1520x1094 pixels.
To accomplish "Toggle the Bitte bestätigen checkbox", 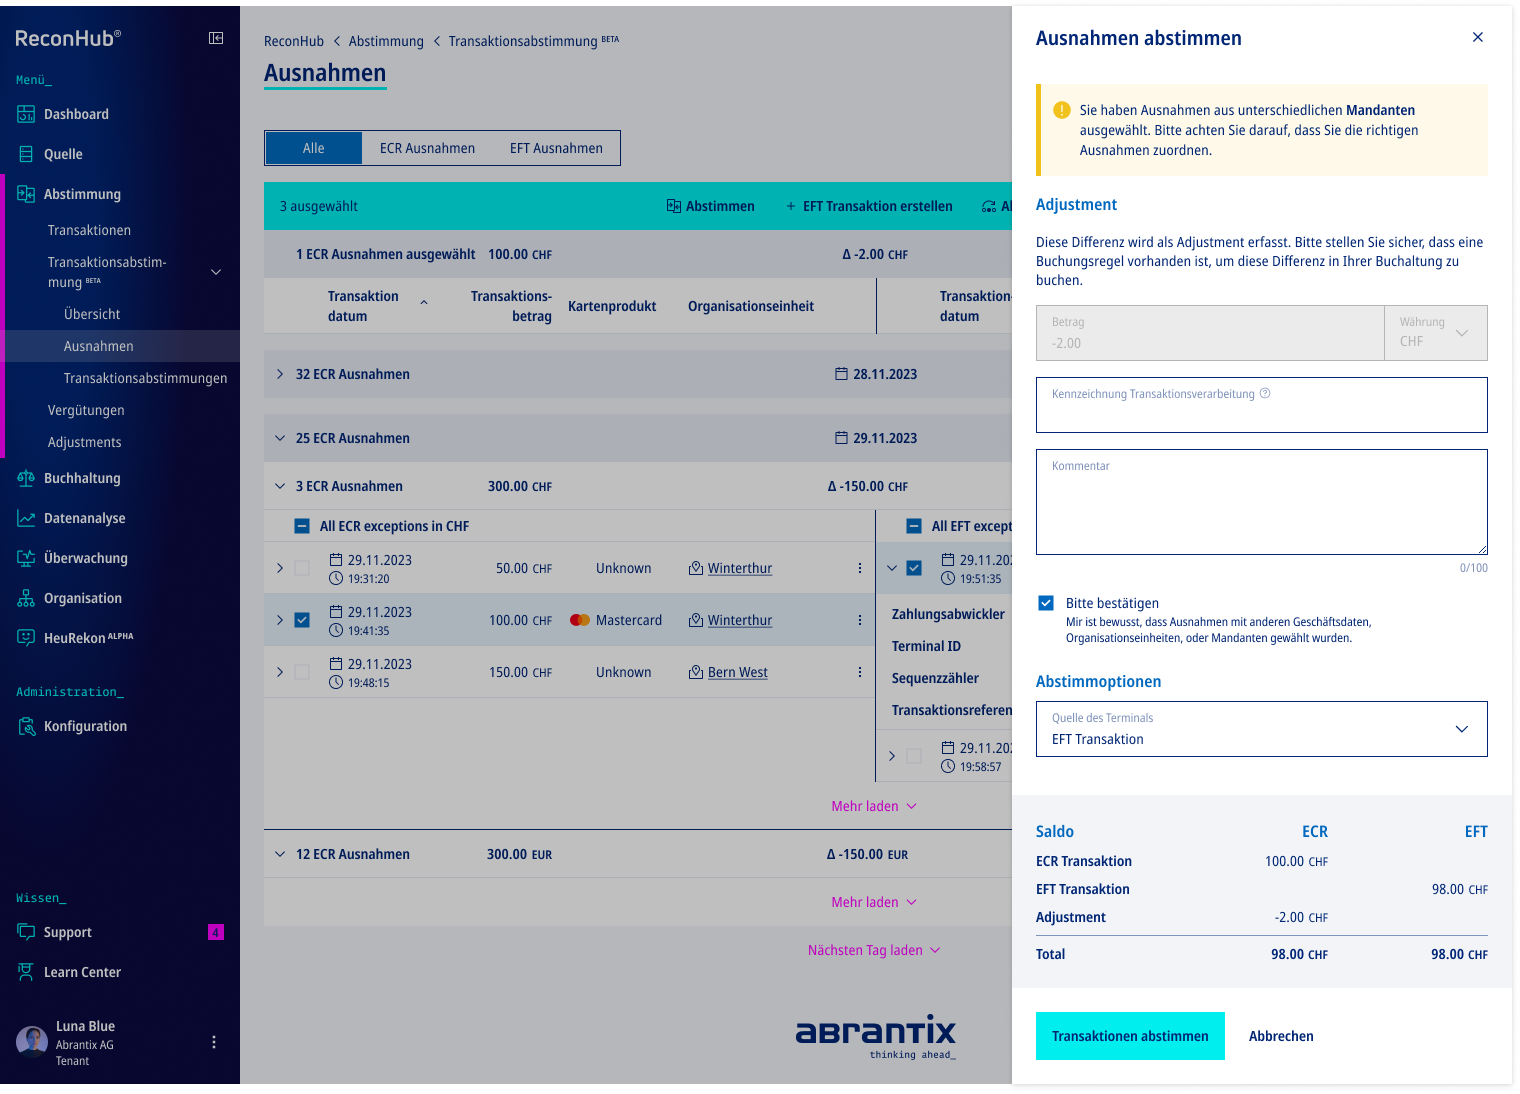I will pos(1046,603).
